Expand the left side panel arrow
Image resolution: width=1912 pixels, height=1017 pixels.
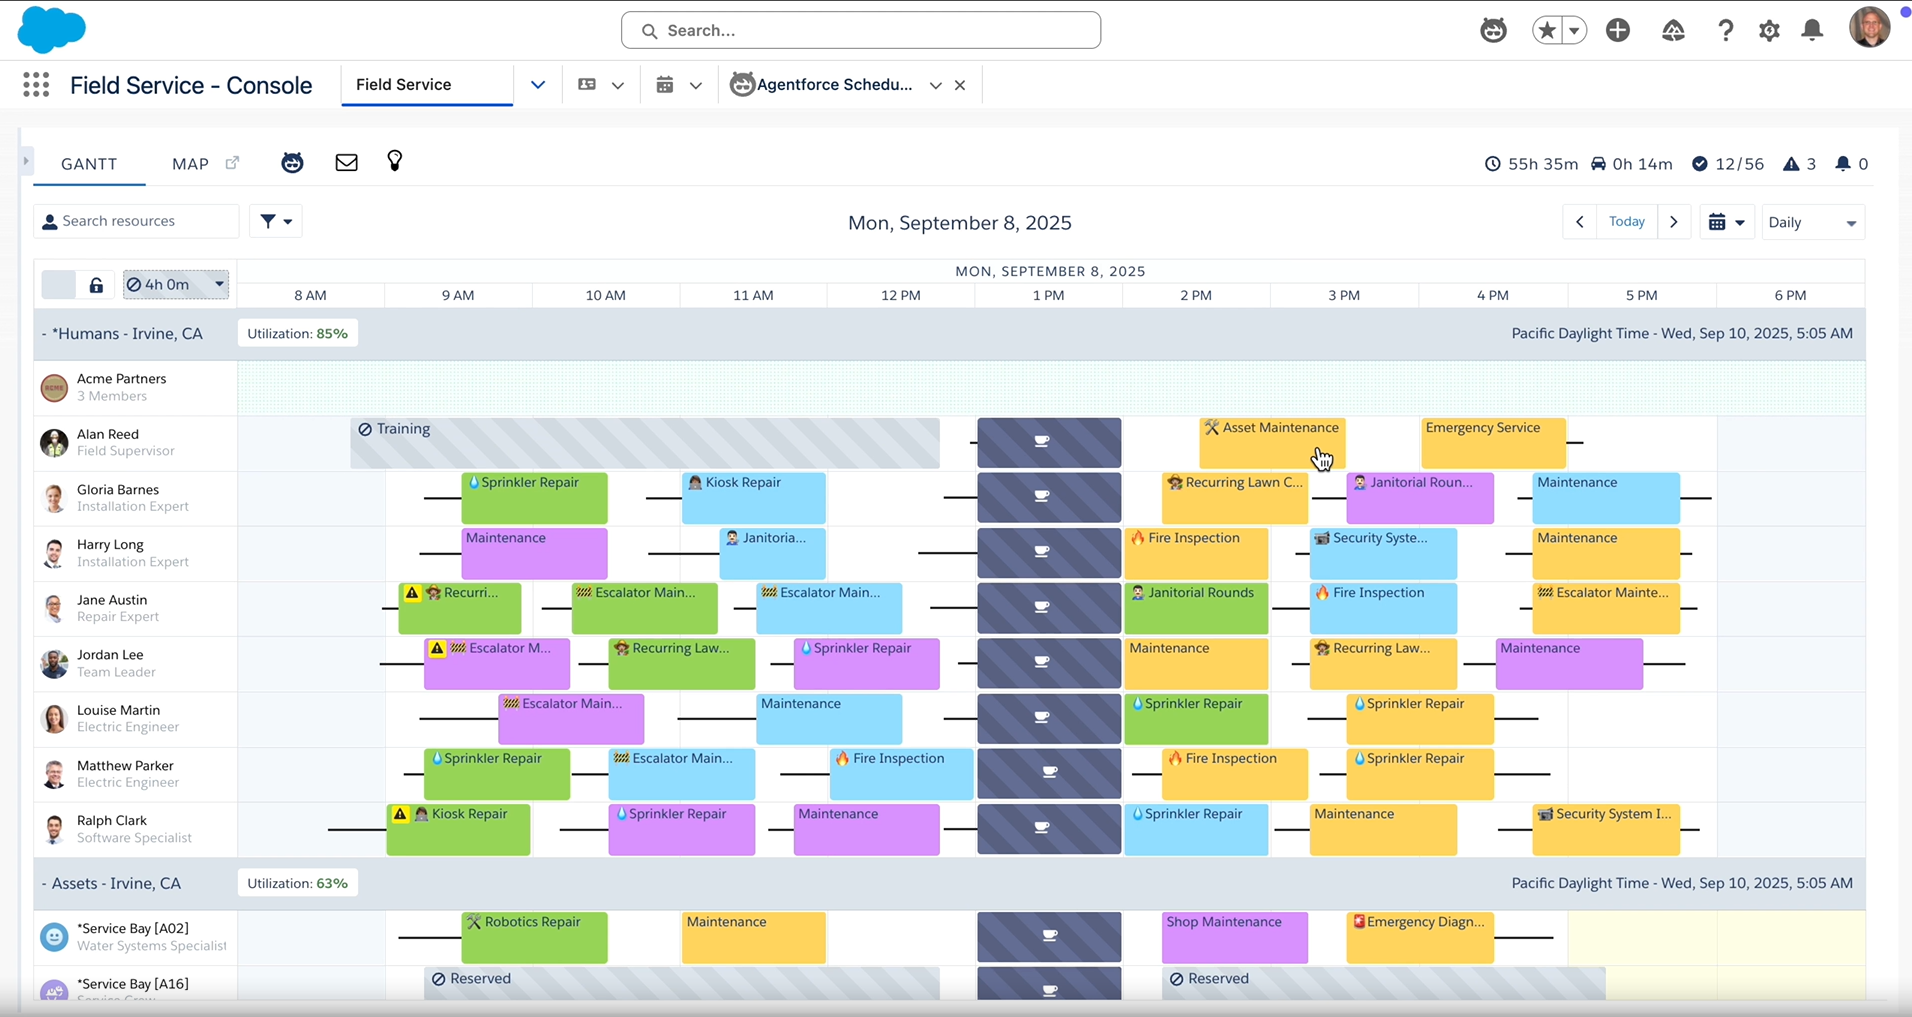point(26,161)
